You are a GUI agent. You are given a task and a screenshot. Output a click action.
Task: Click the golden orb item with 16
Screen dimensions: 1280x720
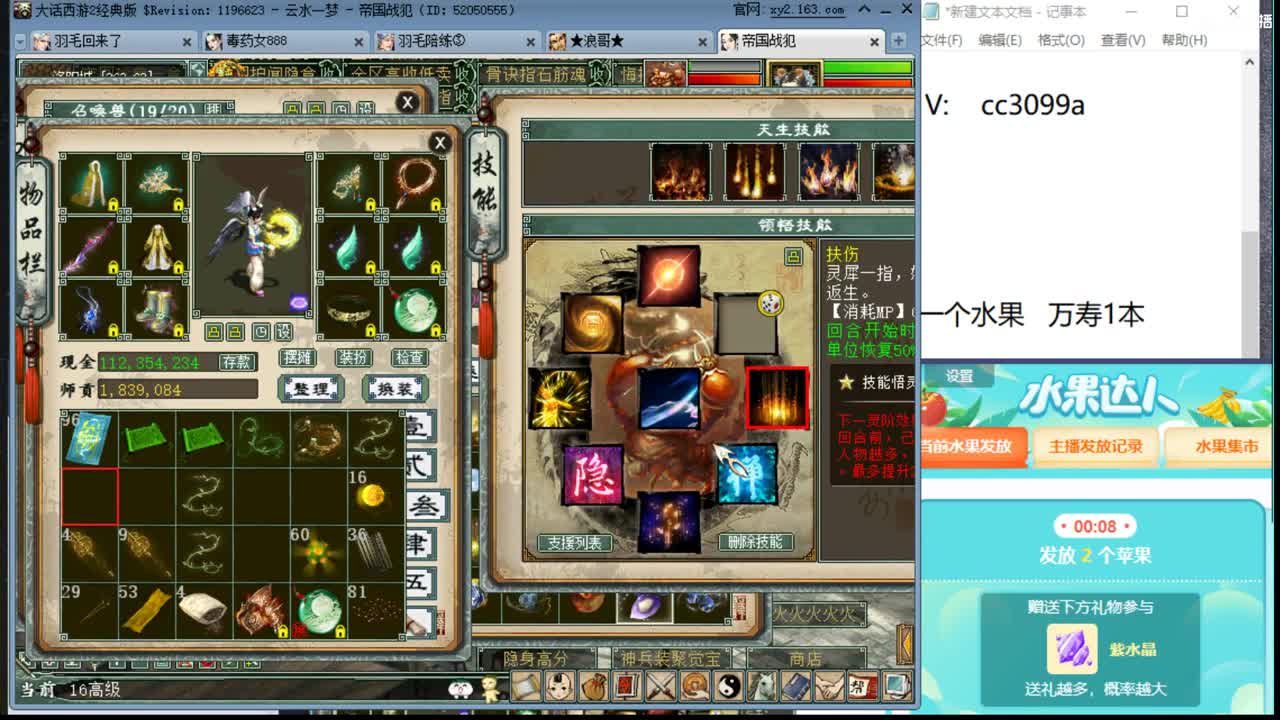pos(376,496)
